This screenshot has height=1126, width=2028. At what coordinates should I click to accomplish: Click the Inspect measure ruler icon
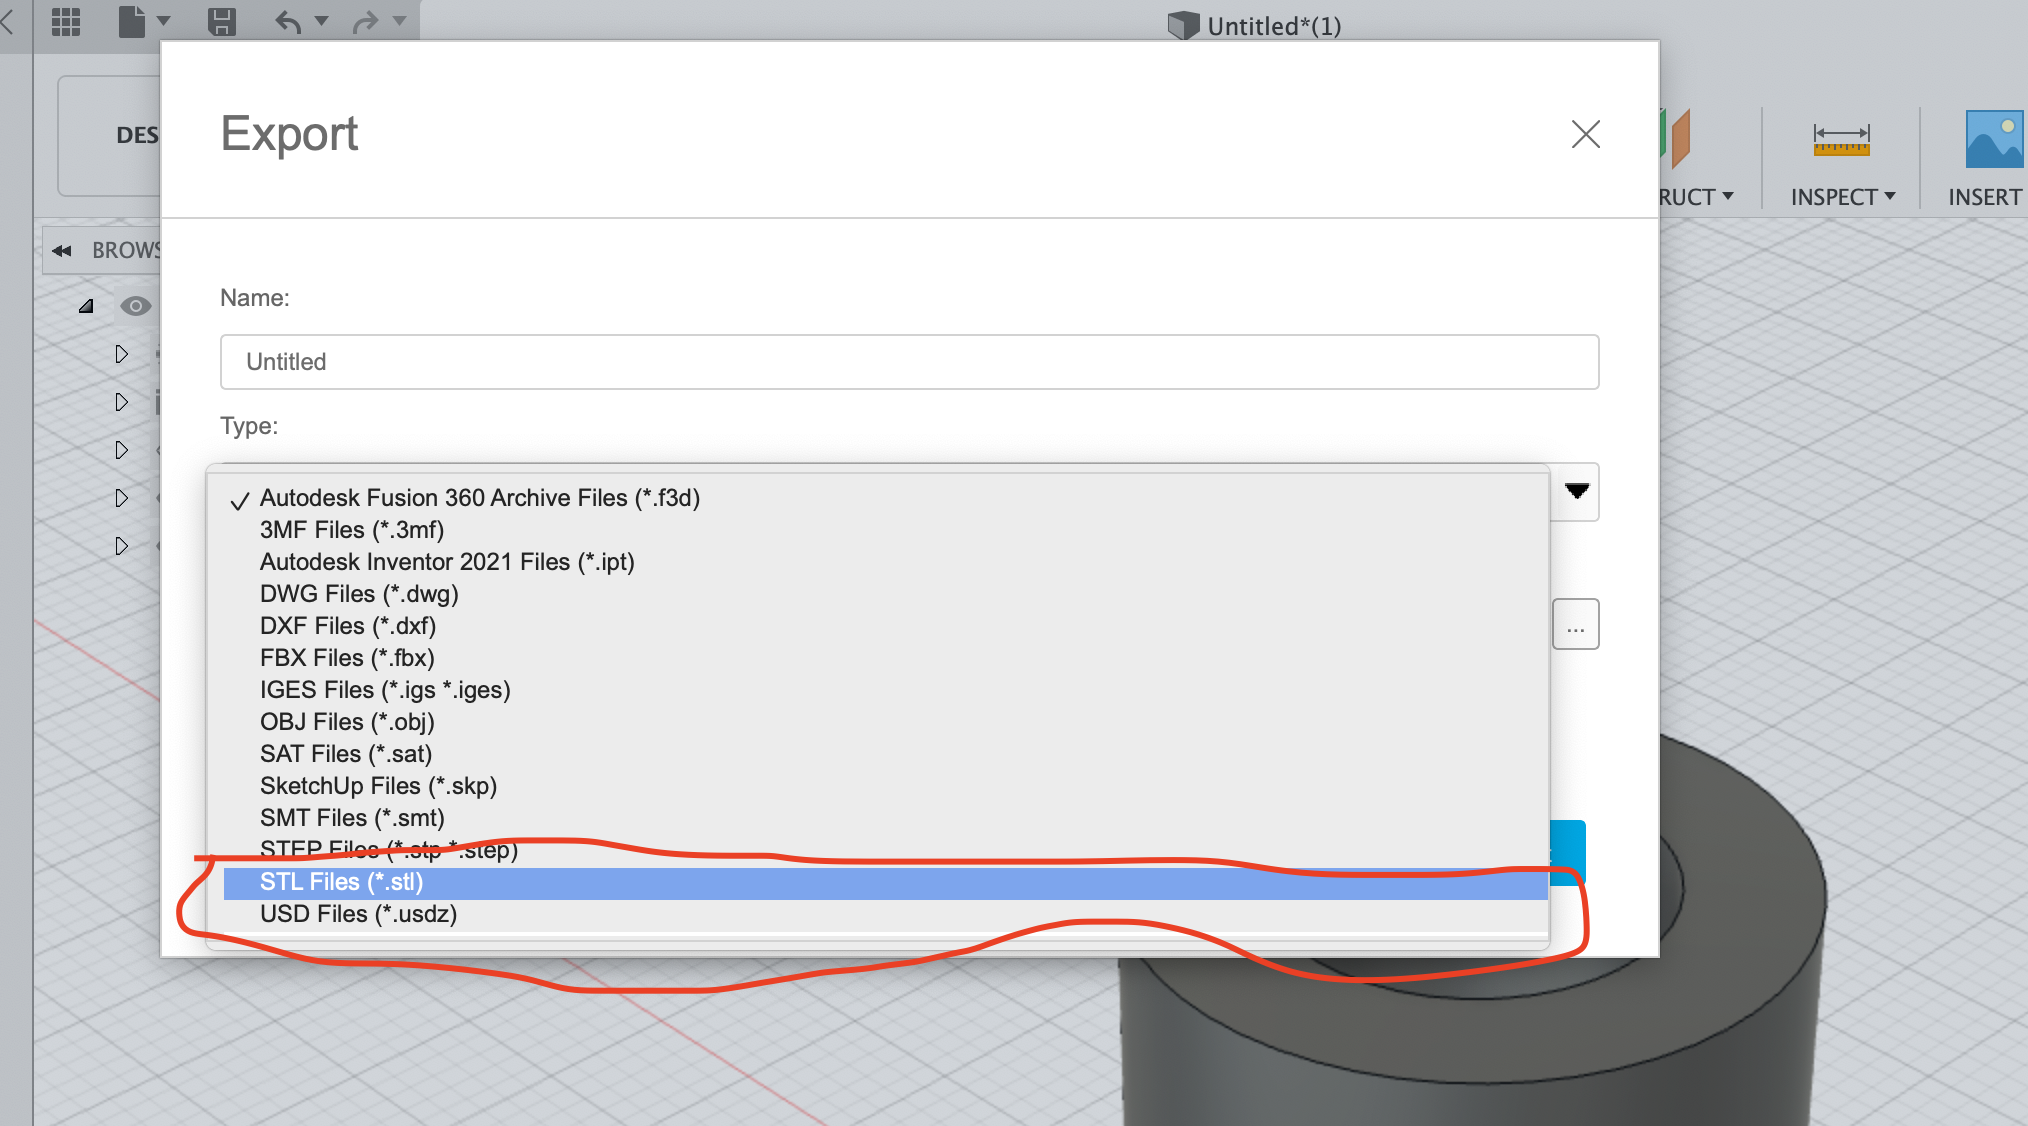(1841, 140)
